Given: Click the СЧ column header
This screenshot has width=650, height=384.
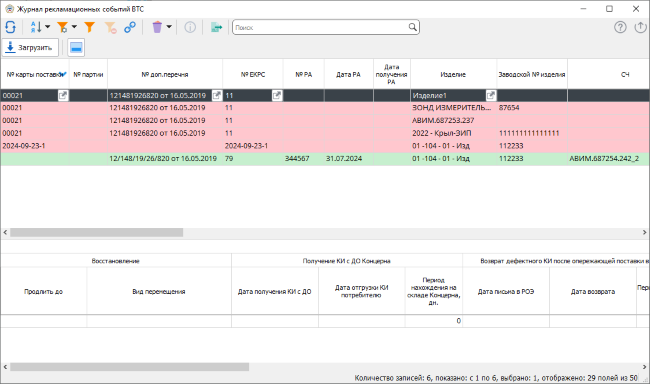Looking at the screenshot, I should (x=609, y=75).
